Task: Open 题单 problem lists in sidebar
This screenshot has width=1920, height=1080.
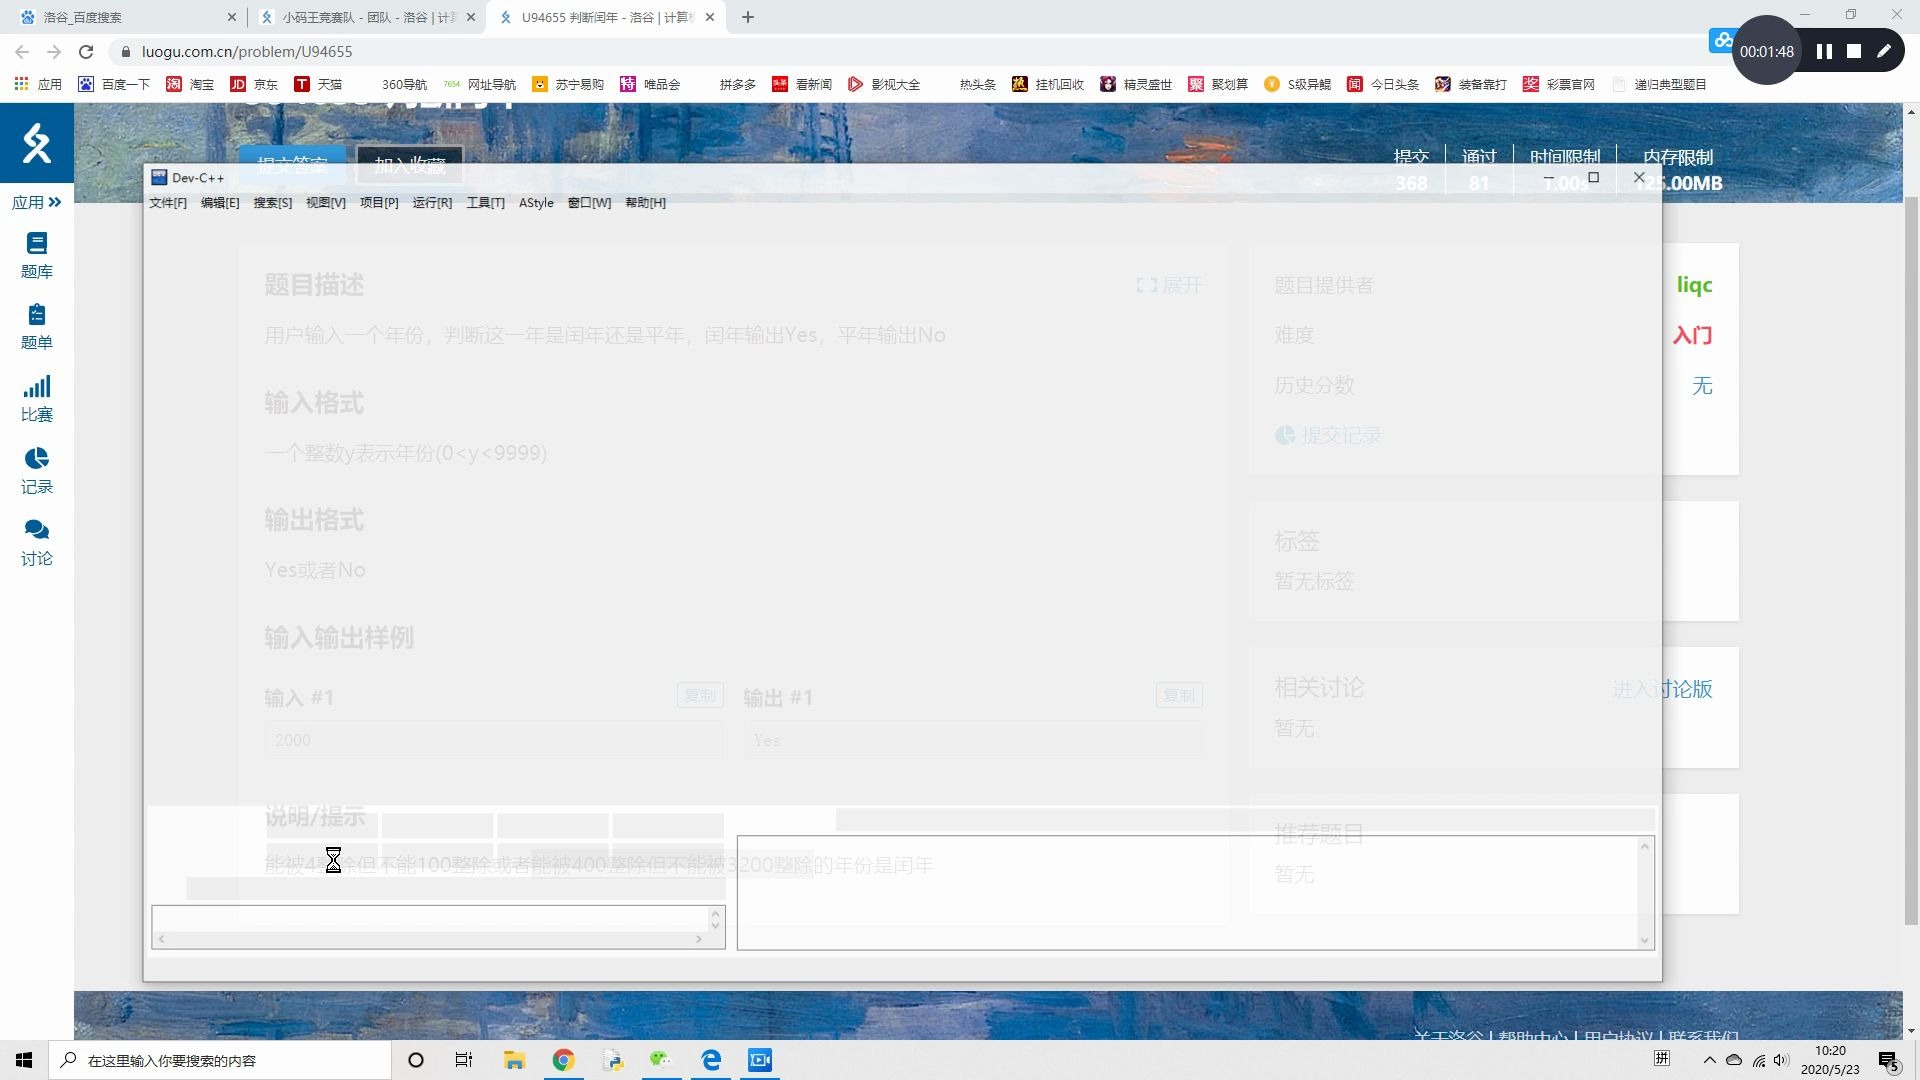Action: [x=37, y=327]
